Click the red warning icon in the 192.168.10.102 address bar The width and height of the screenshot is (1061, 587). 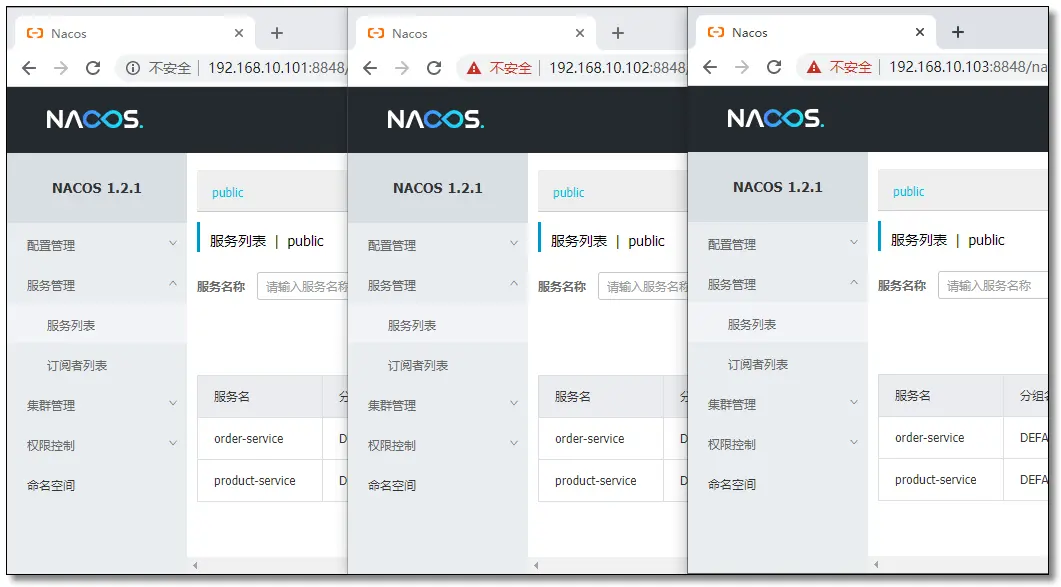click(474, 68)
